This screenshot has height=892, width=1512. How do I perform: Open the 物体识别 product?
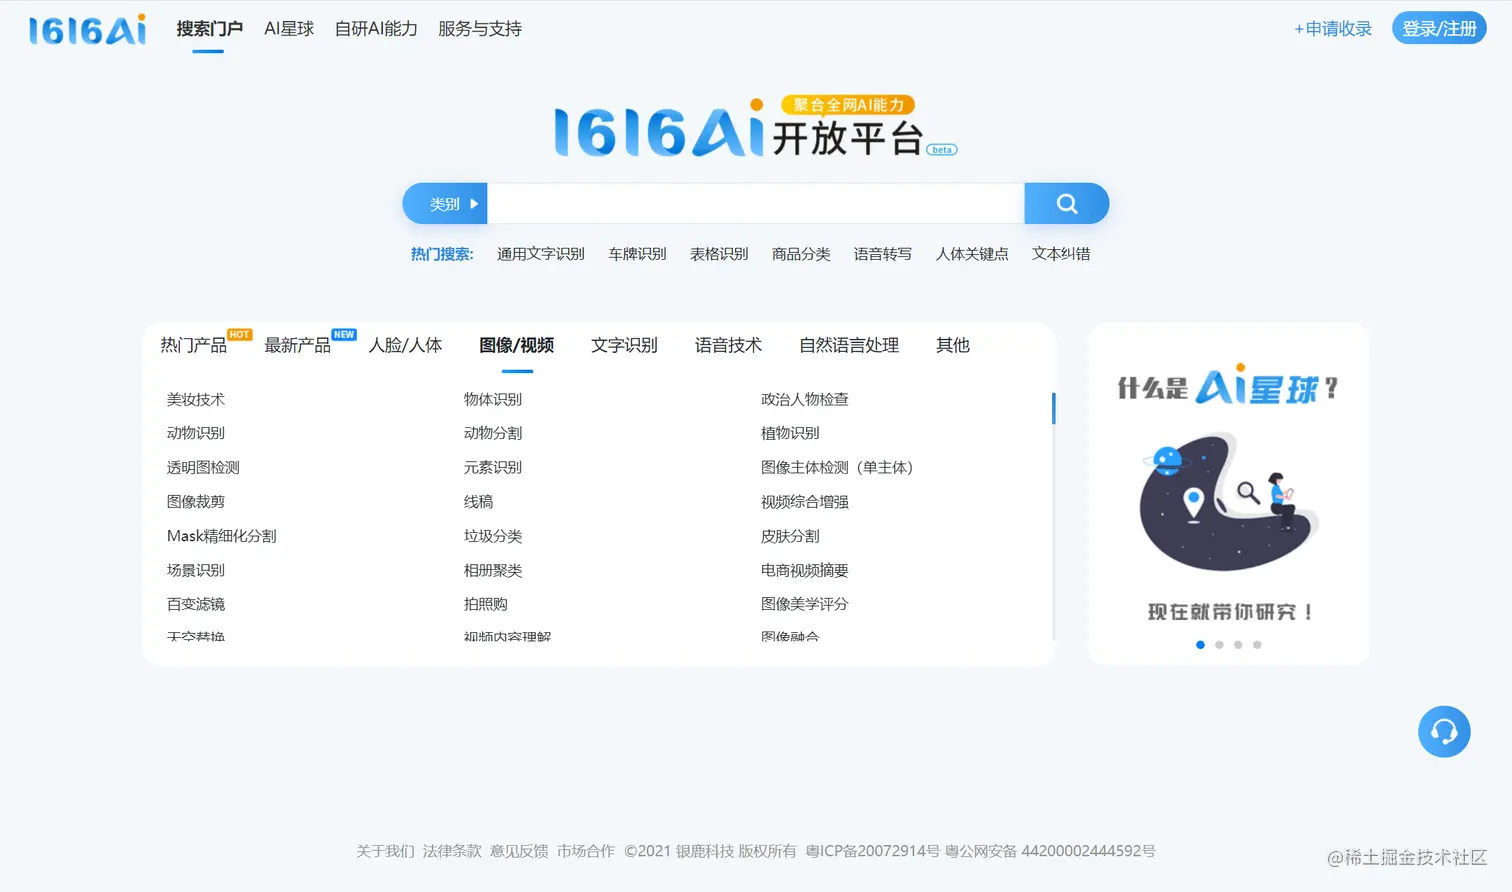(x=493, y=399)
